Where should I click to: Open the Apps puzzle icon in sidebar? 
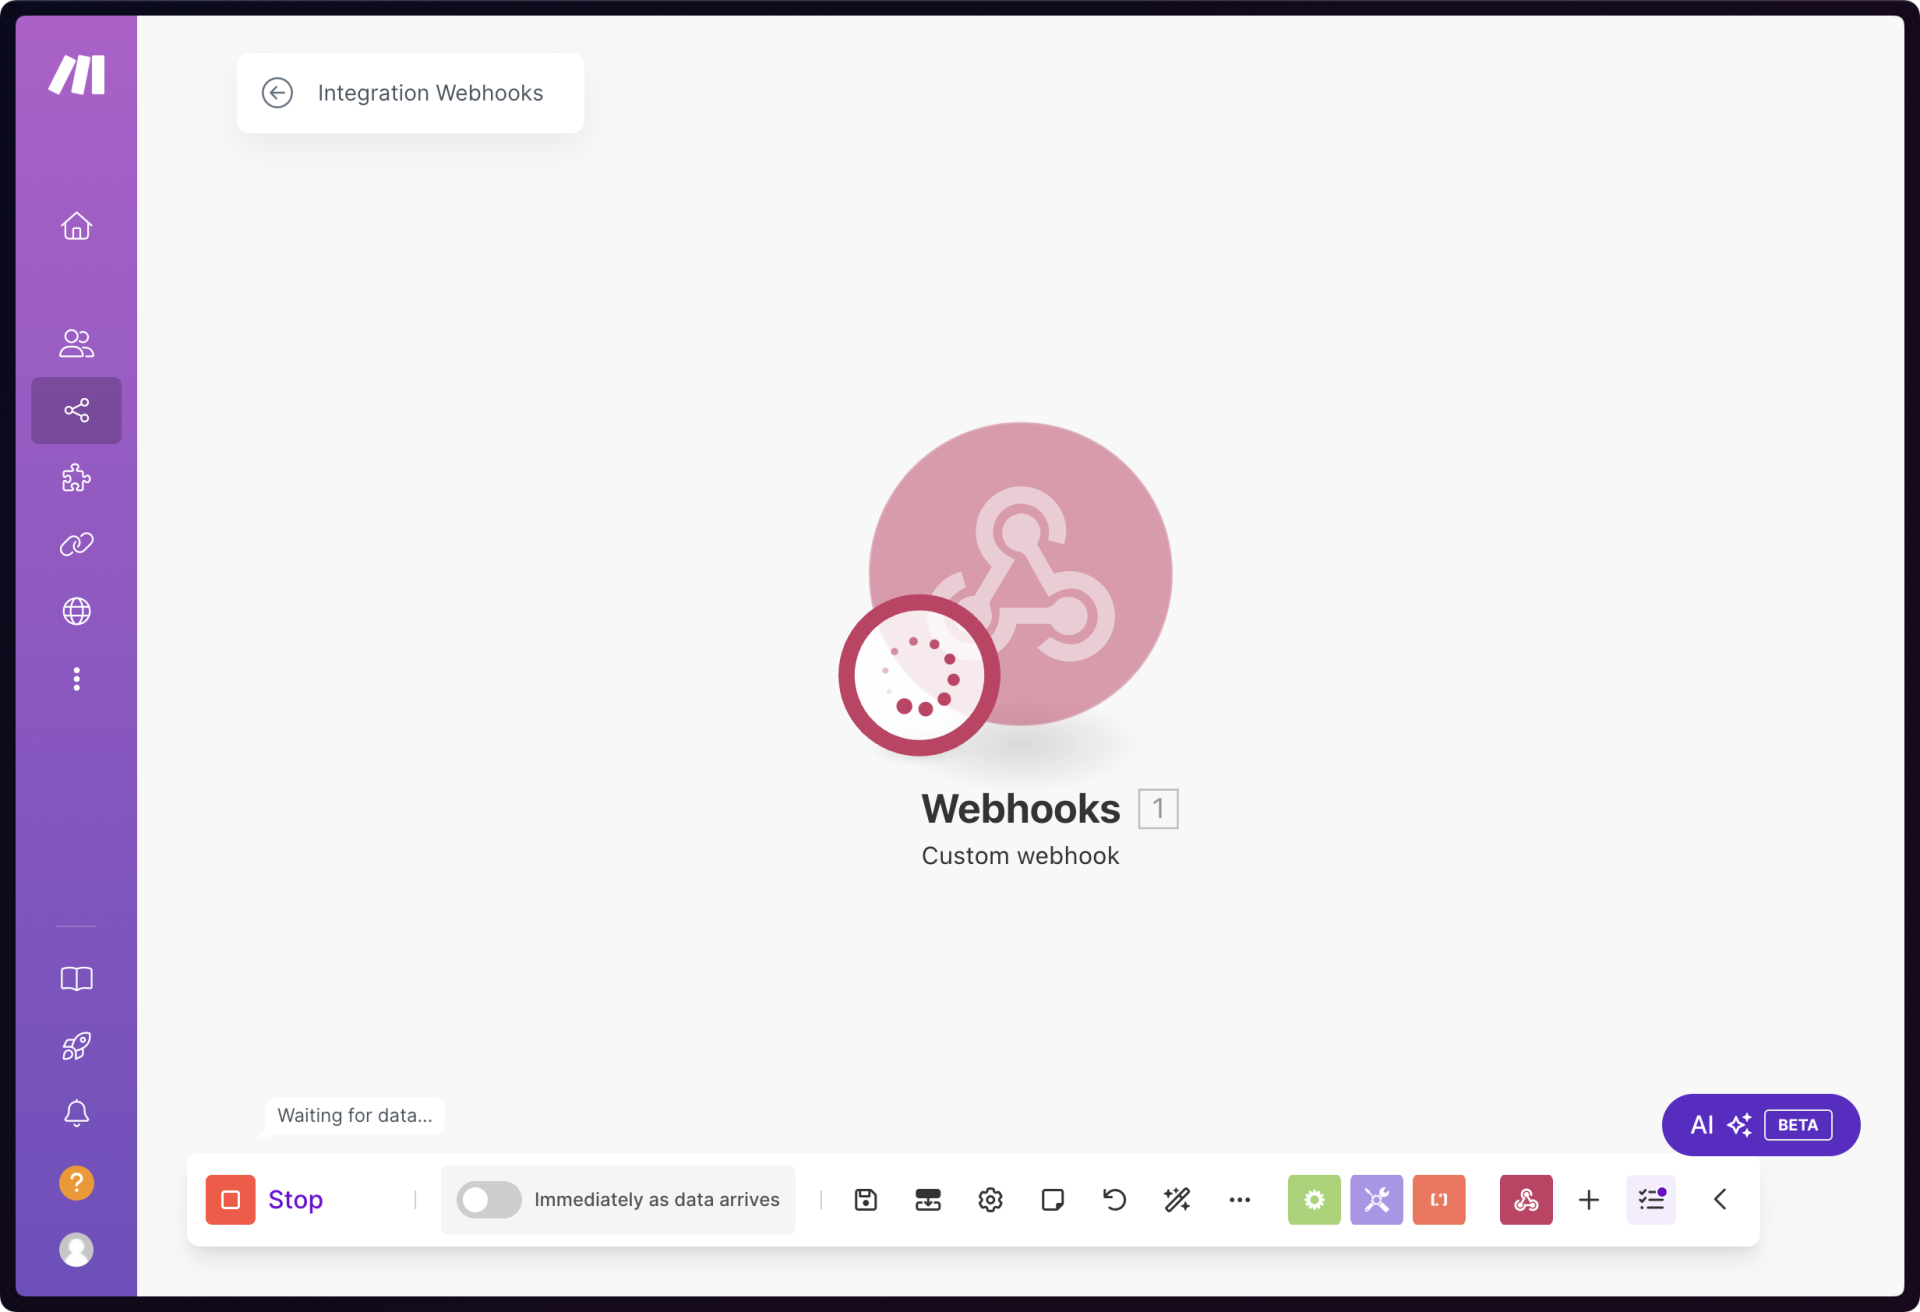[76, 478]
